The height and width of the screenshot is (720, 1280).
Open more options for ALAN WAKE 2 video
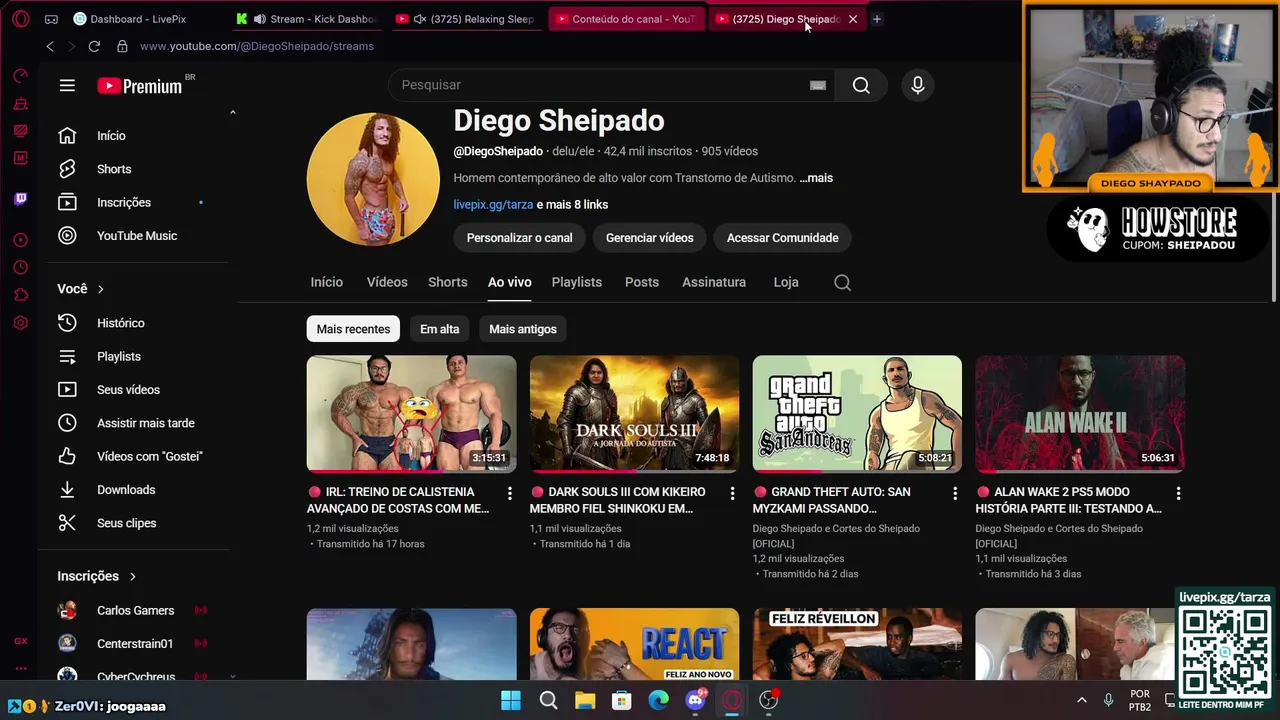click(1178, 493)
